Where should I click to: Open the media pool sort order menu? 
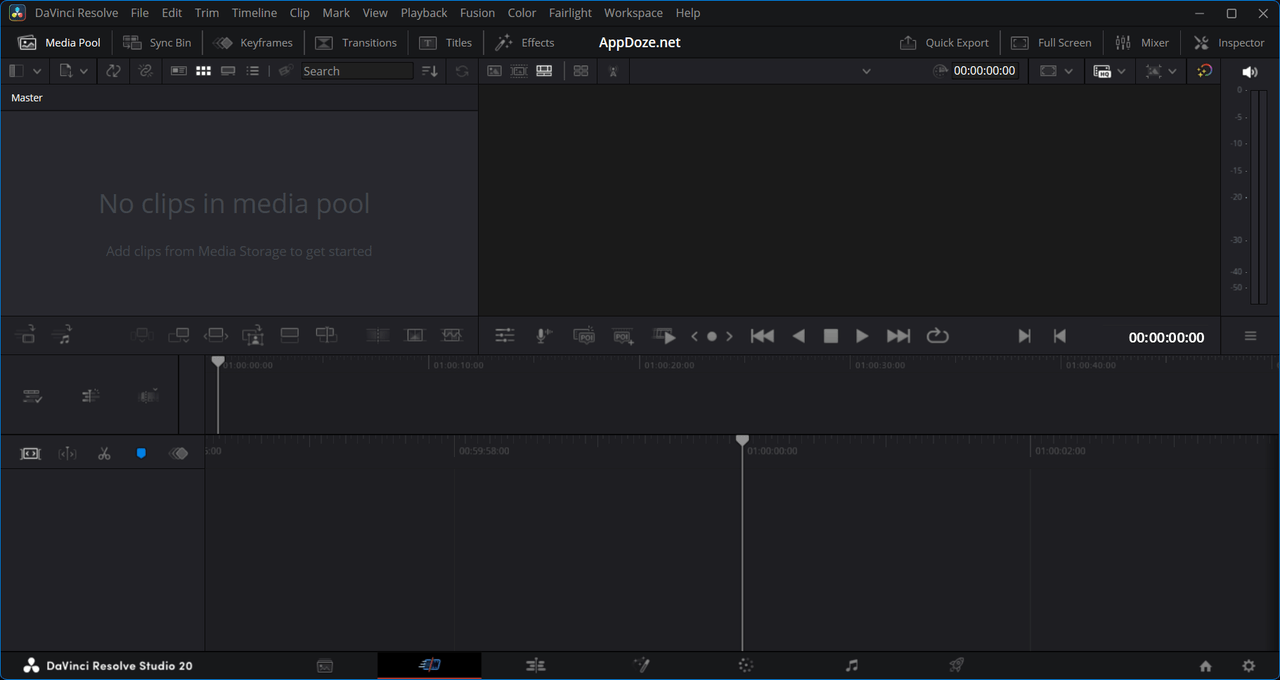tap(430, 71)
